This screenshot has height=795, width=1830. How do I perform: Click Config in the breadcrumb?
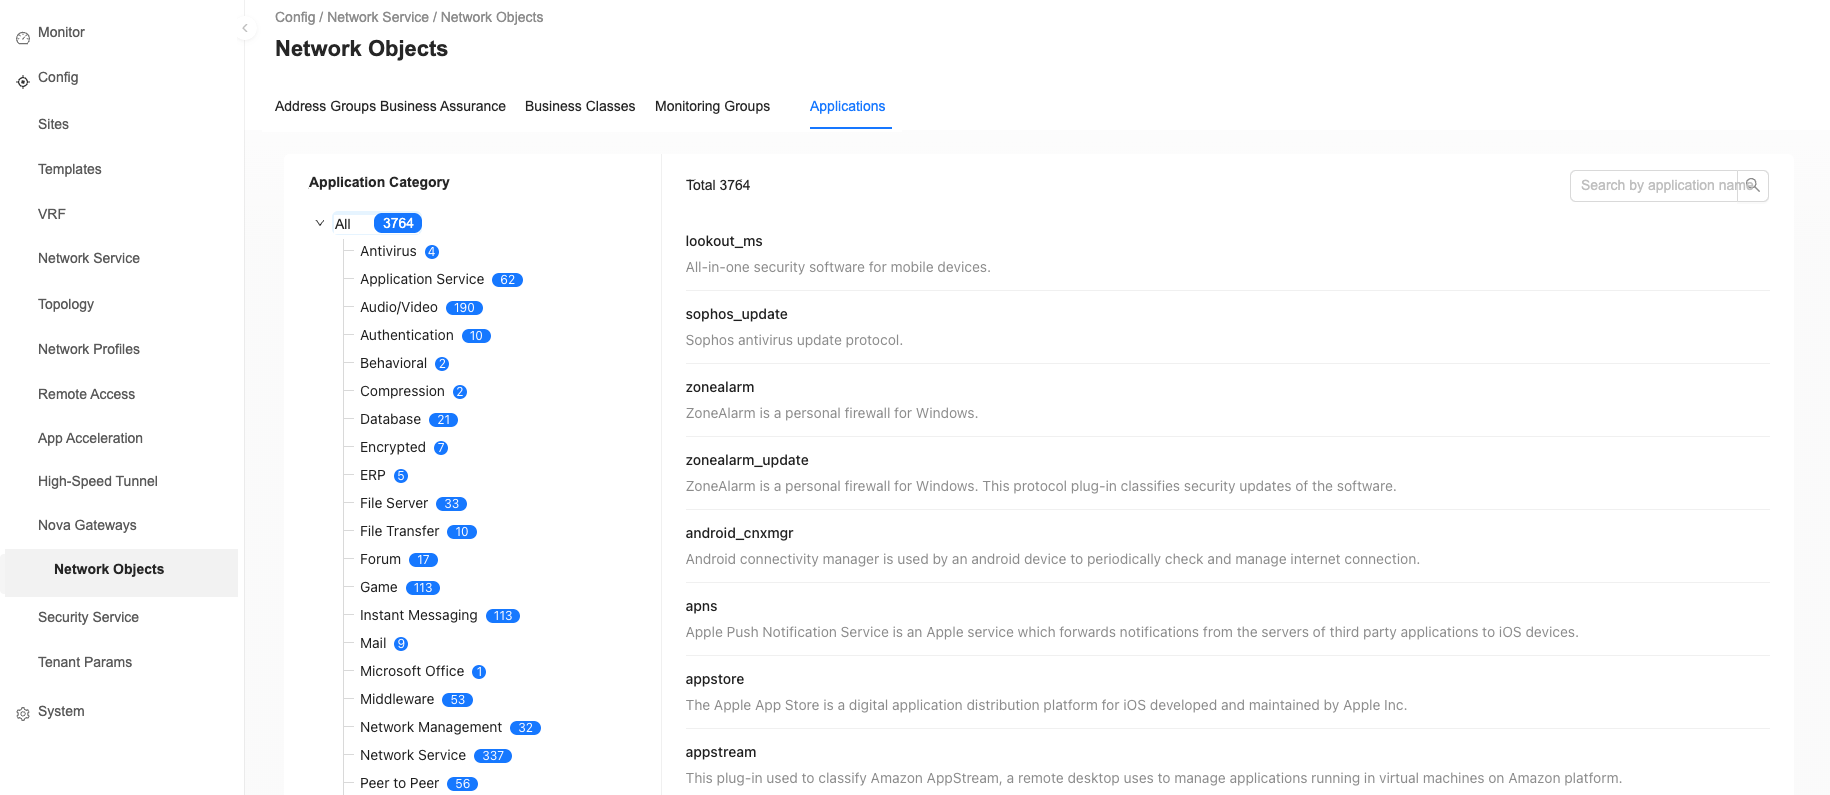click(x=295, y=17)
